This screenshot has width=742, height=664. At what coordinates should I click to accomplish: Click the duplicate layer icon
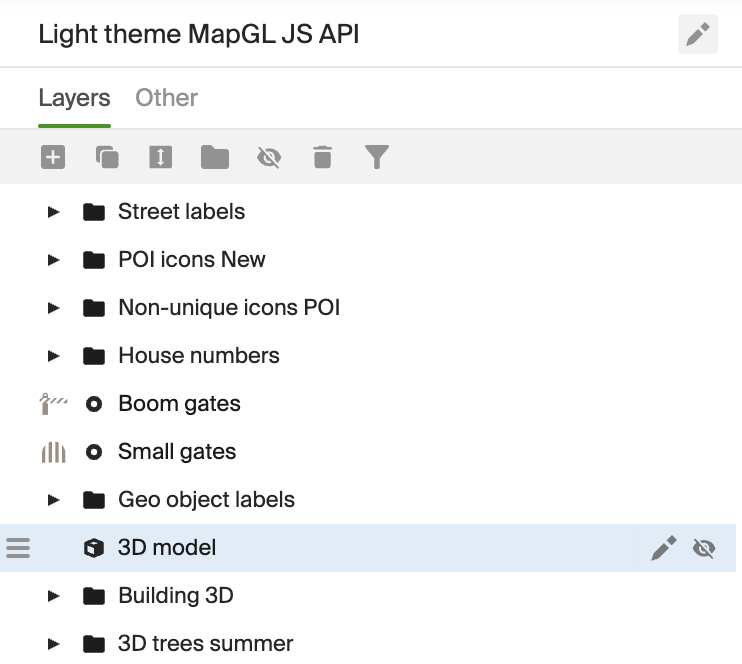pos(107,157)
